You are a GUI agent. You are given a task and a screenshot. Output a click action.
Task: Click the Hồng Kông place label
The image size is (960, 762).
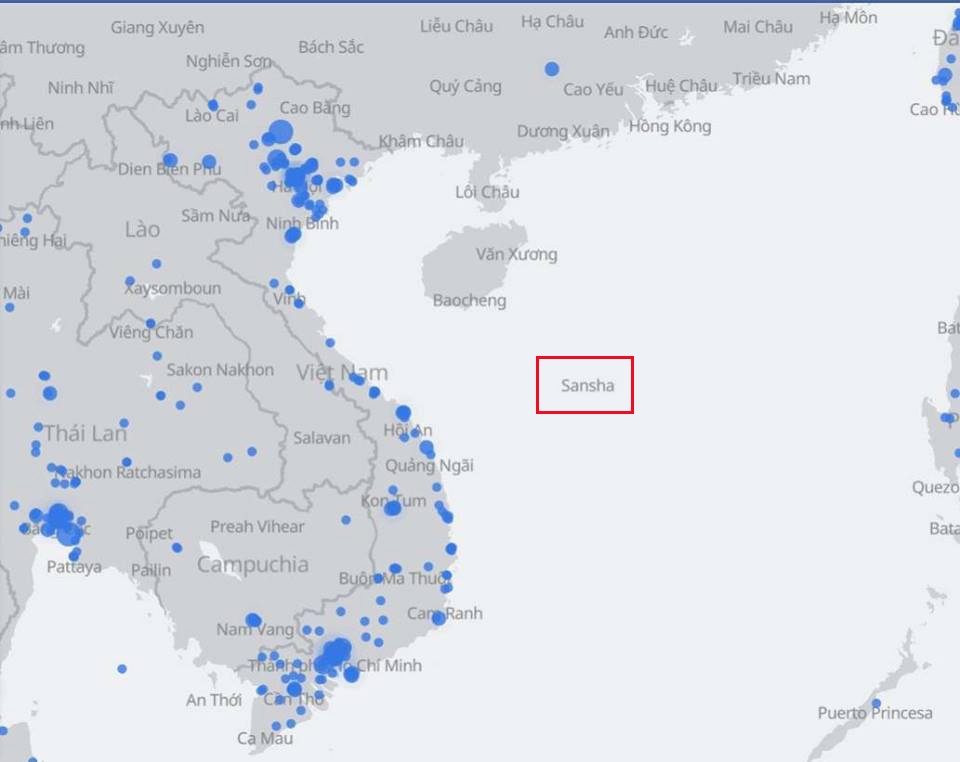[x=671, y=126]
